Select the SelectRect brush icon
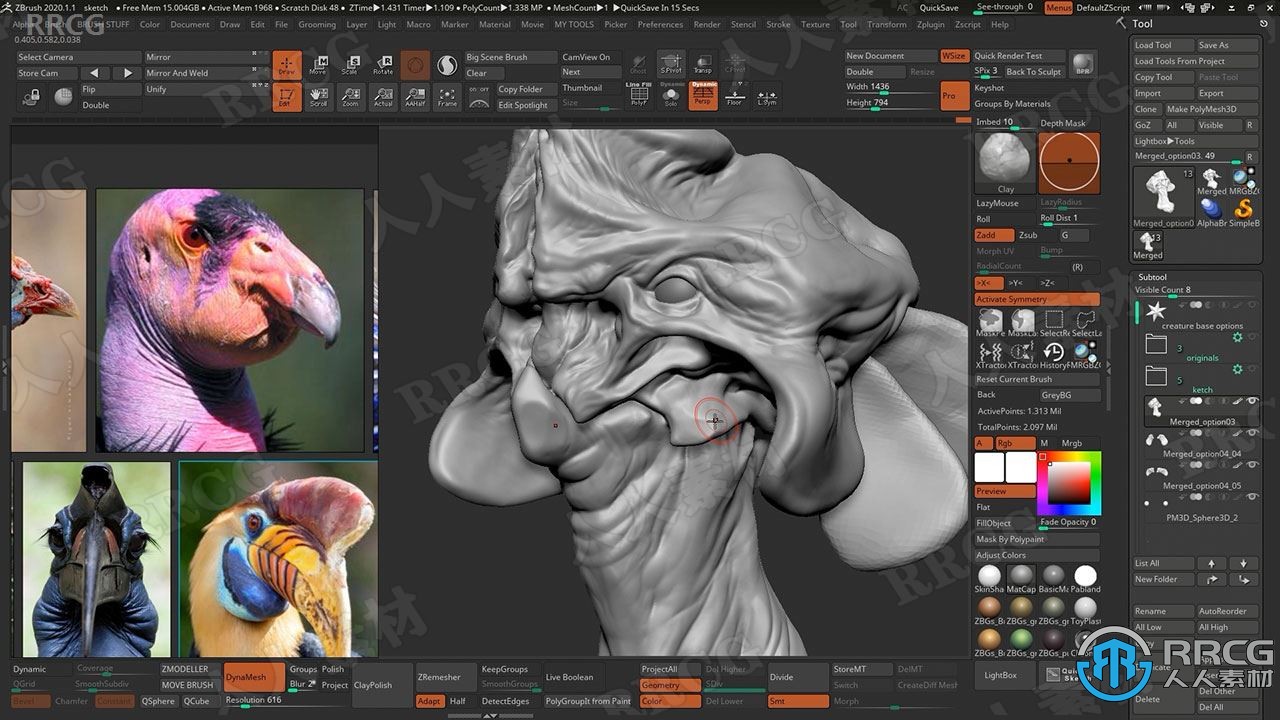This screenshot has height=720, width=1280. (1053, 322)
